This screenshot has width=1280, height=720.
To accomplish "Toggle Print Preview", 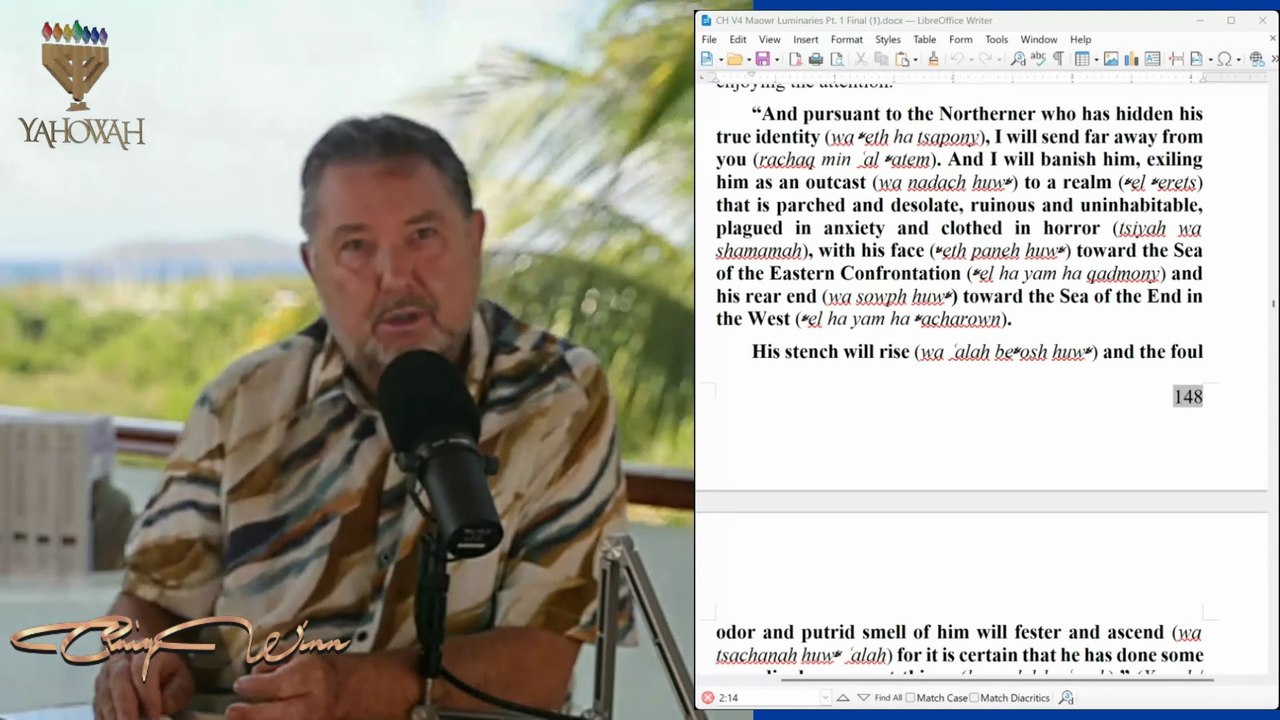I will [x=837, y=59].
